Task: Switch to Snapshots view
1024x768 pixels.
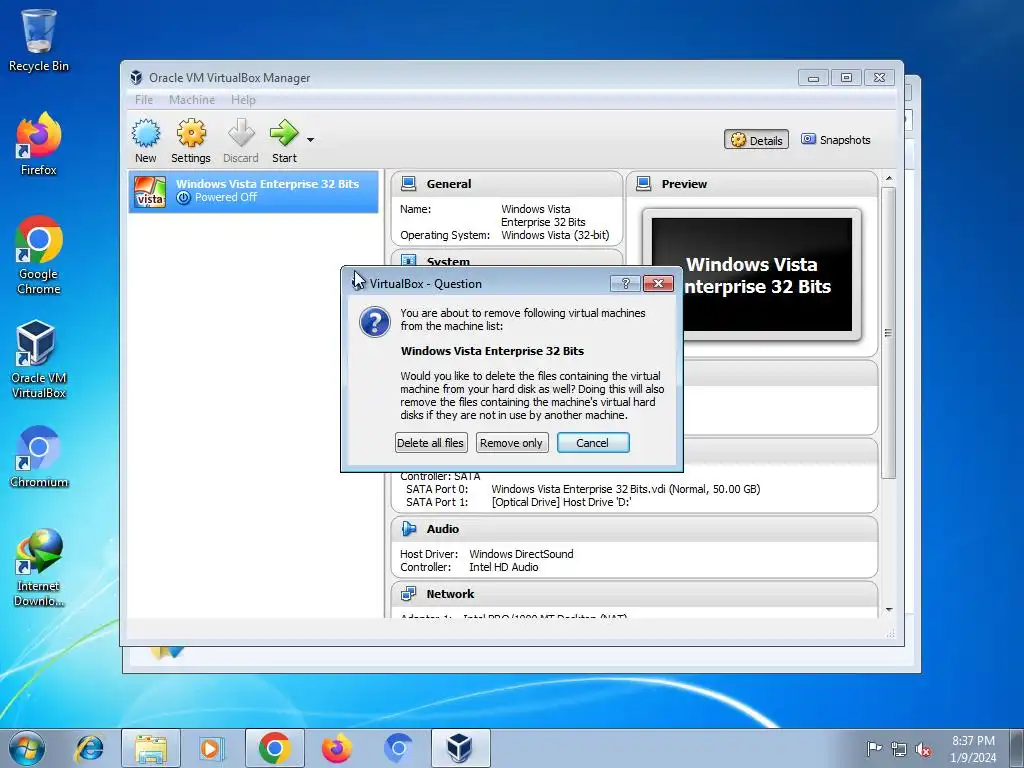Action: [x=836, y=140]
